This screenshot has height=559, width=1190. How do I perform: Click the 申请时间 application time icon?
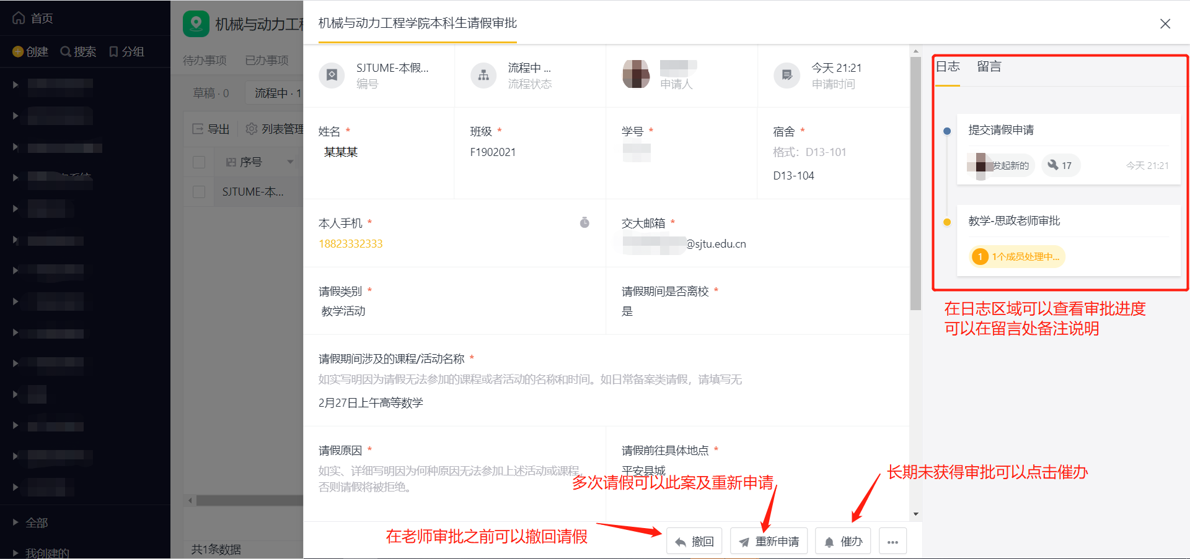click(x=787, y=75)
